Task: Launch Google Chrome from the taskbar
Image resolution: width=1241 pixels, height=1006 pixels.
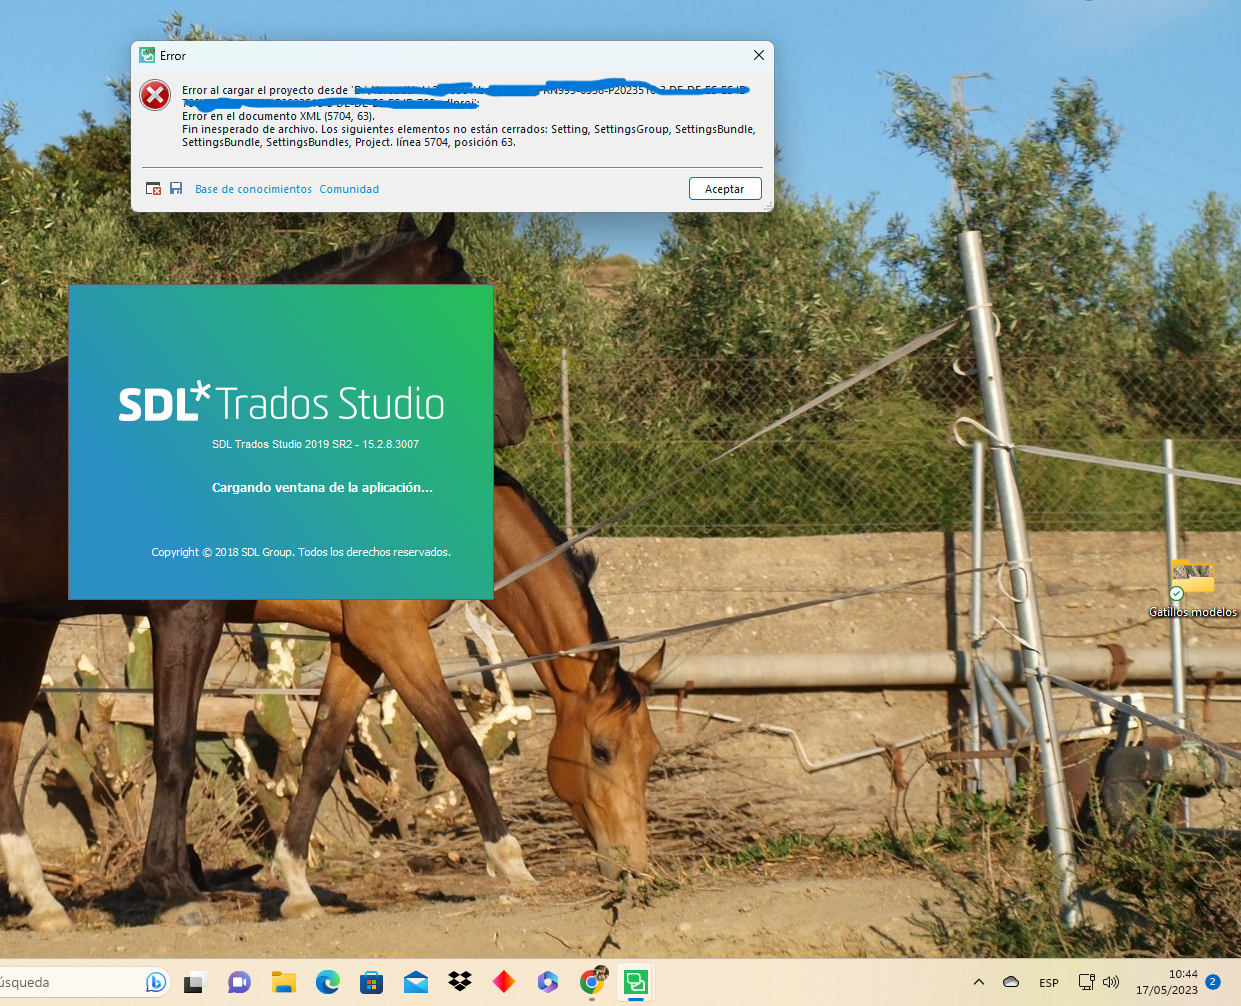Action: (592, 983)
